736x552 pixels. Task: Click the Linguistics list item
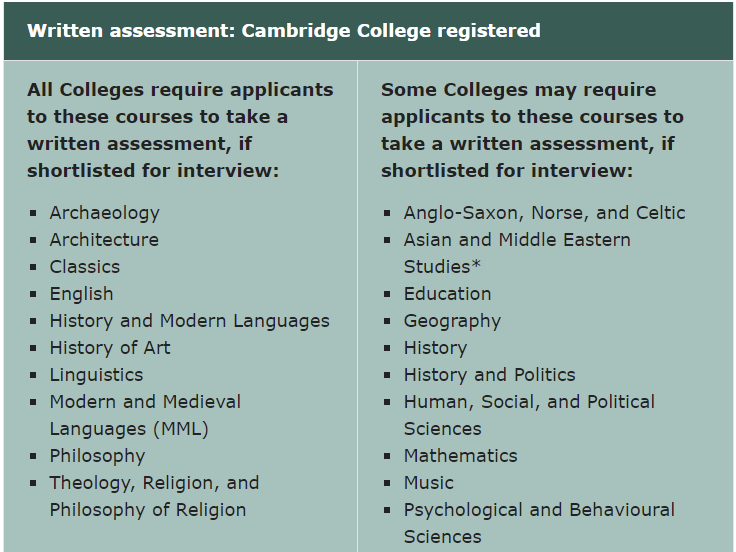96,375
